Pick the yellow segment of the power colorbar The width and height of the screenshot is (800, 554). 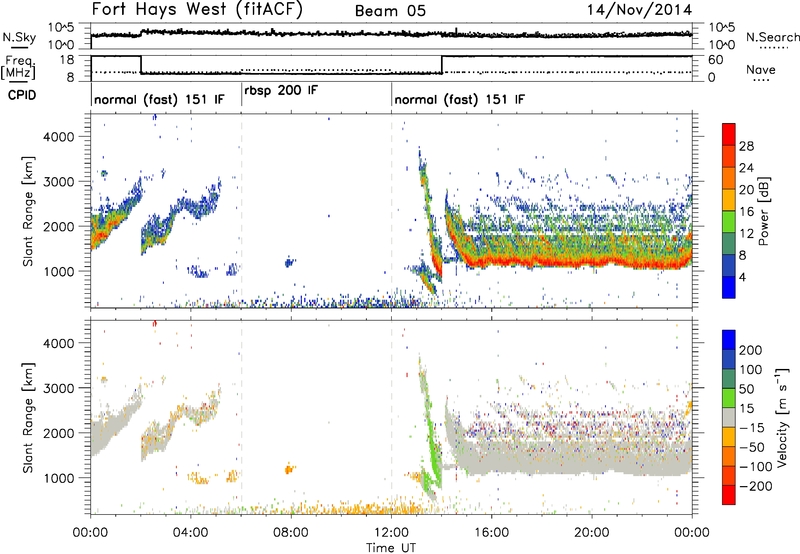click(729, 199)
